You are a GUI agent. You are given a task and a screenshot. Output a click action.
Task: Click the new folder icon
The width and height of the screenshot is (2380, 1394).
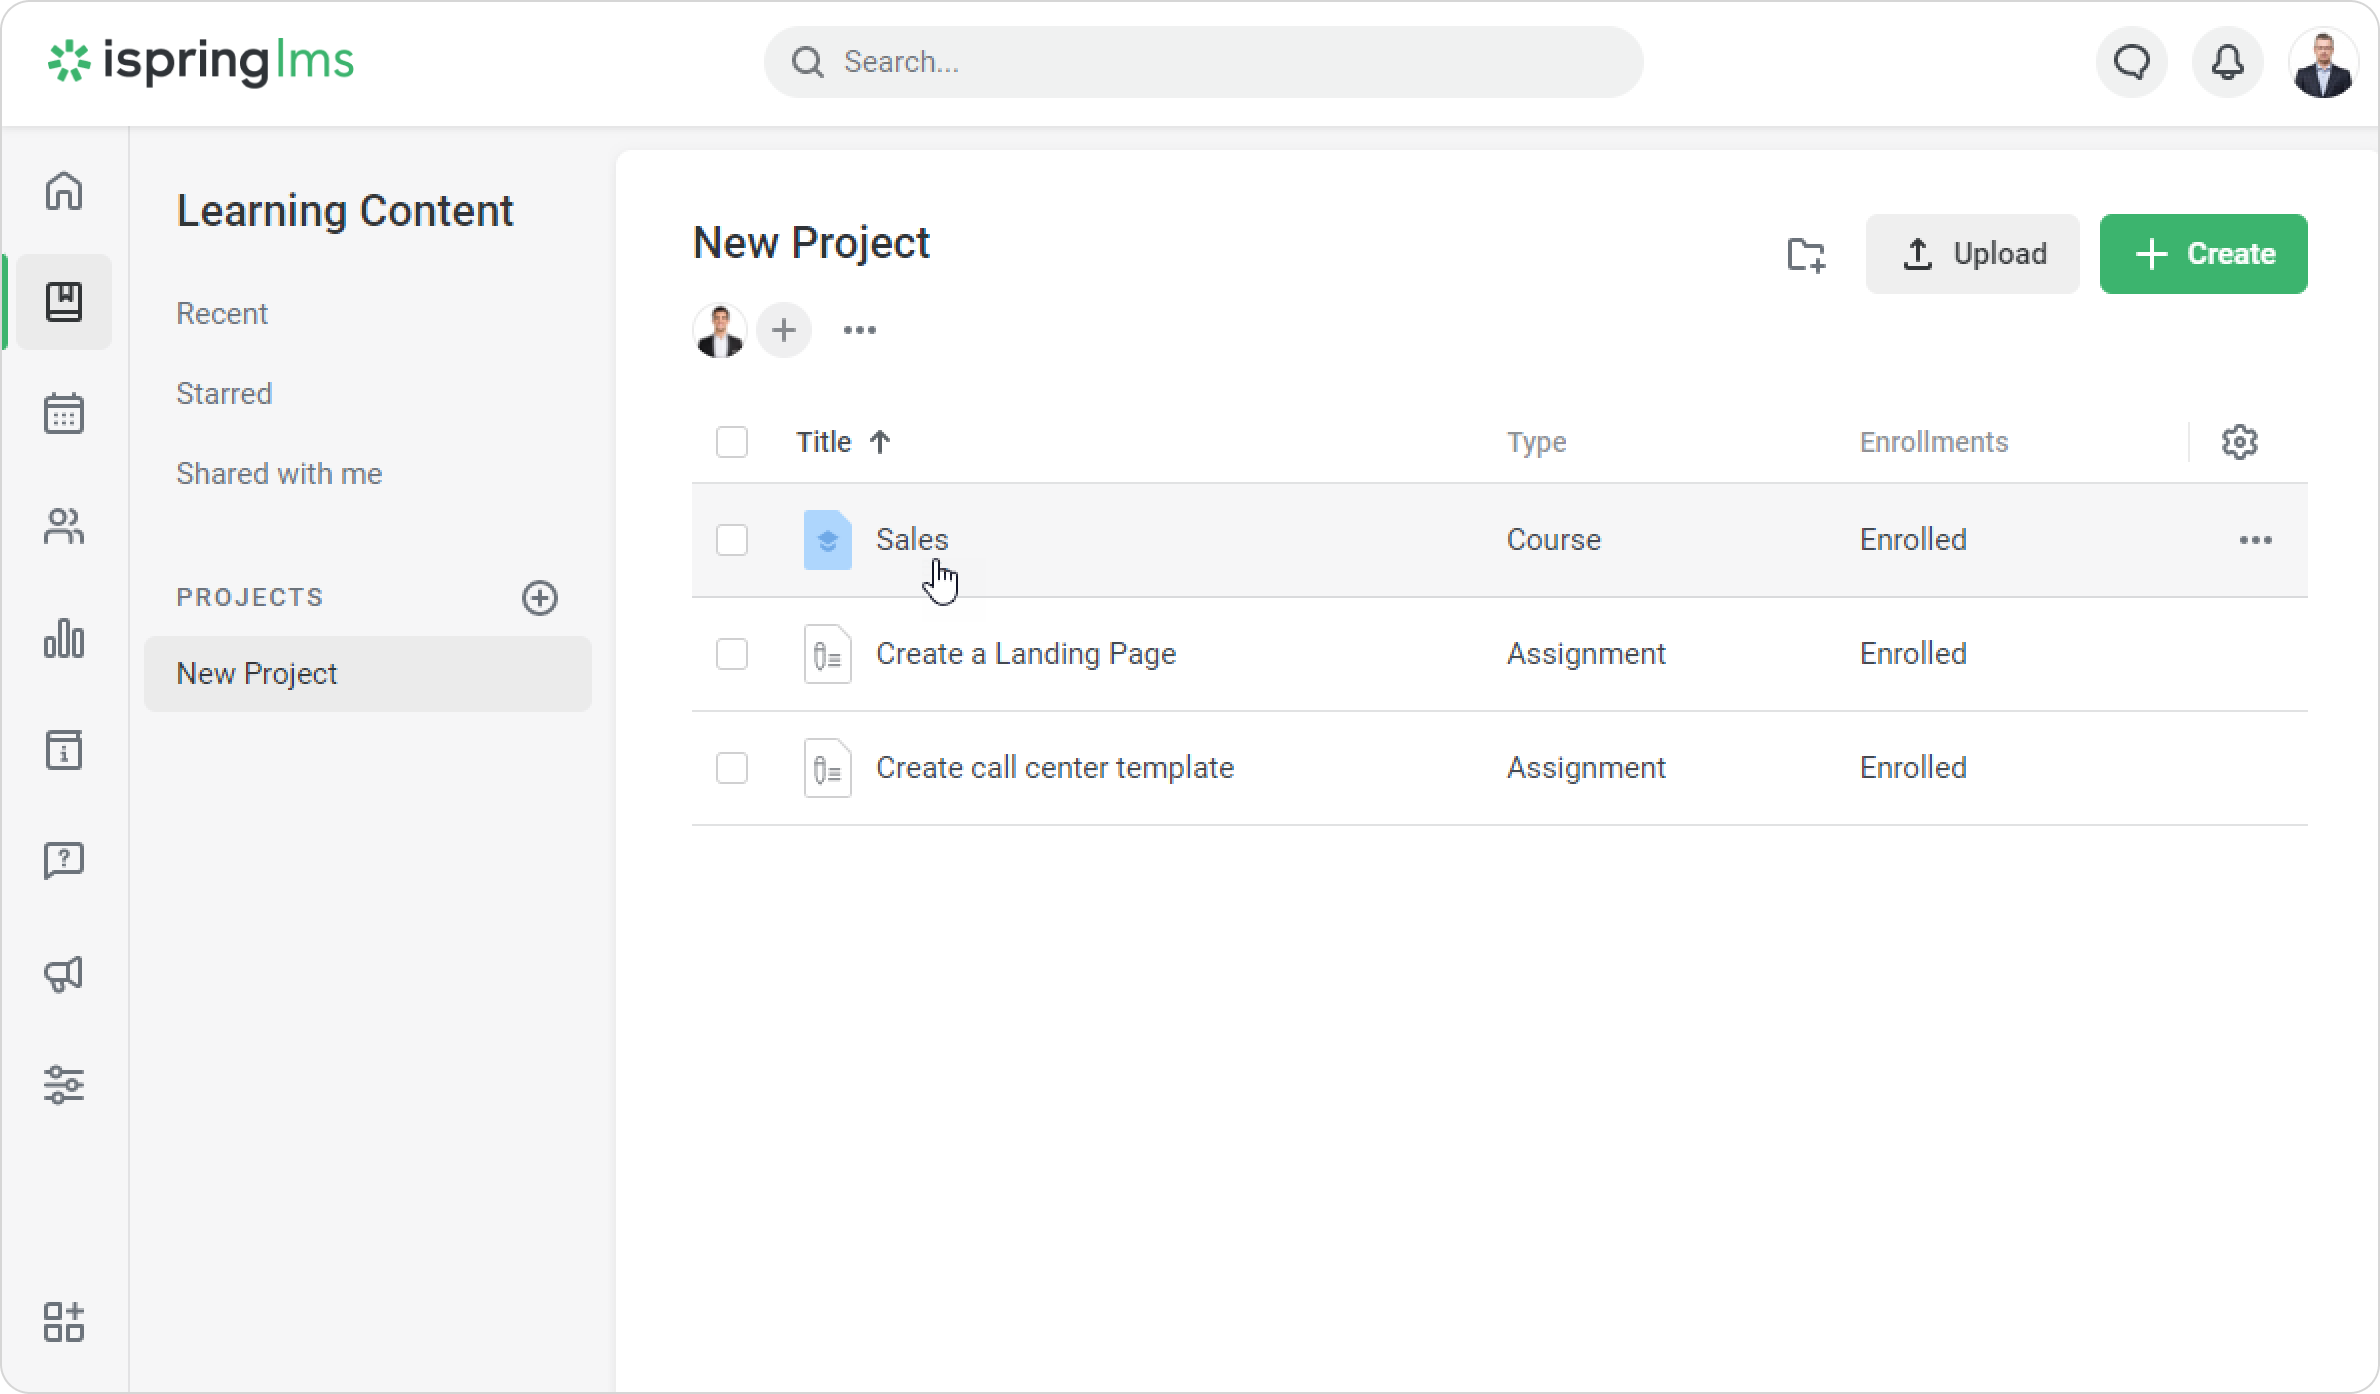(1806, 254)
